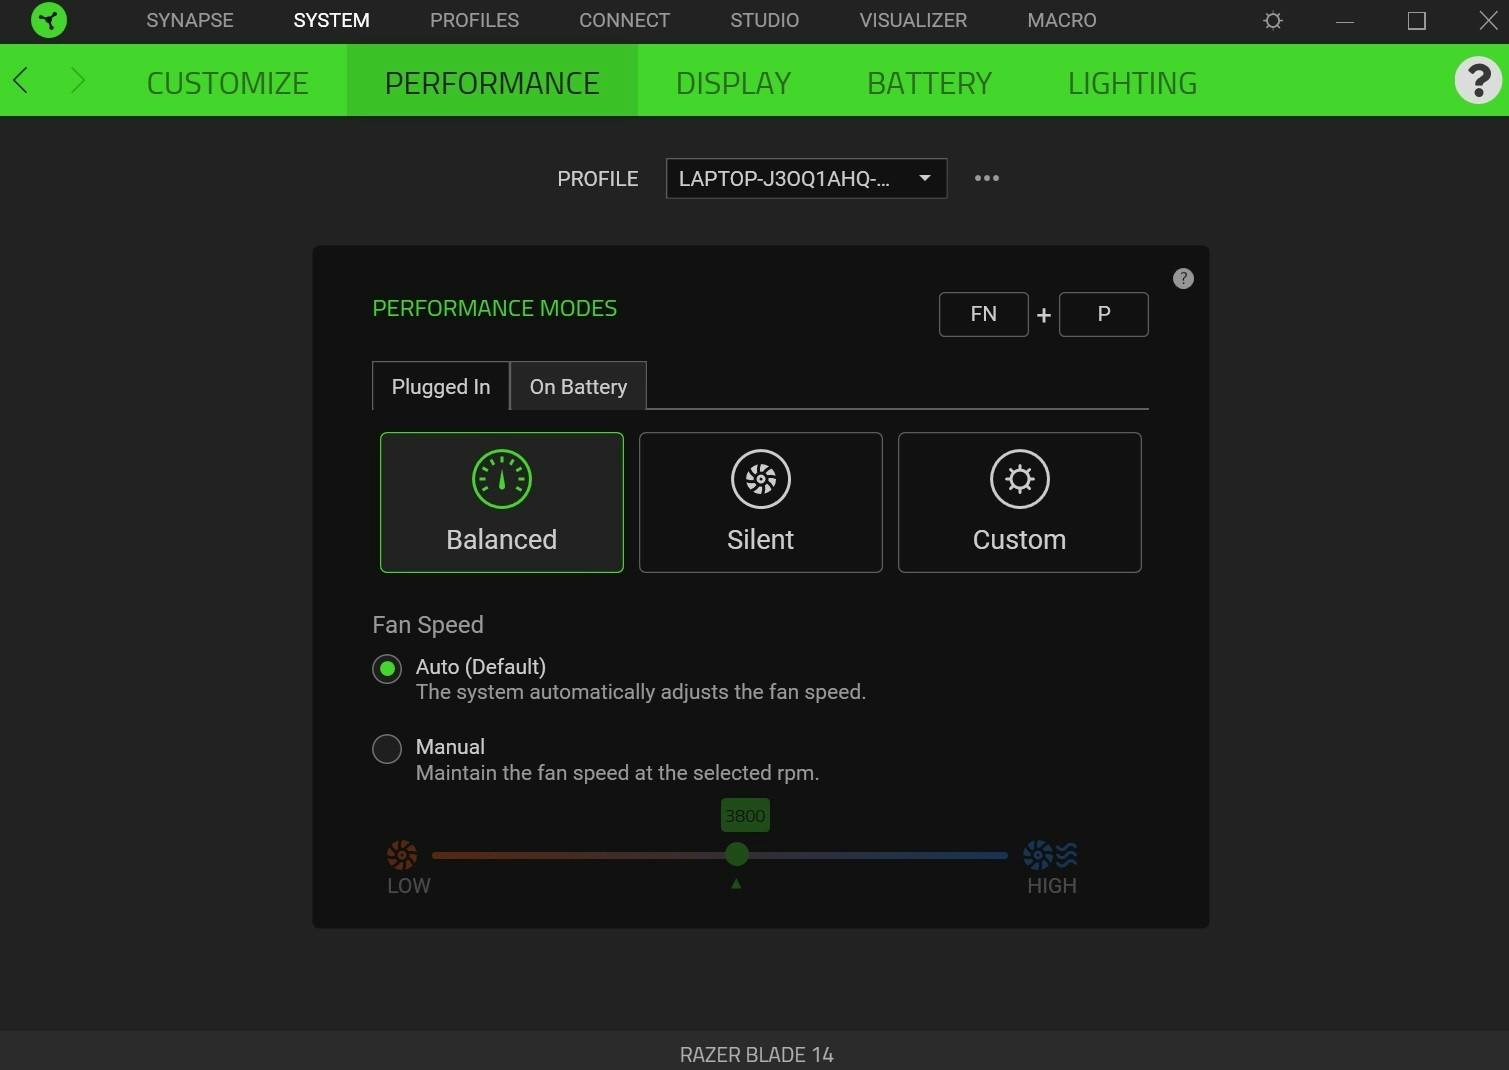
Task: Open settings via the gear icon
Action: 1273,20
